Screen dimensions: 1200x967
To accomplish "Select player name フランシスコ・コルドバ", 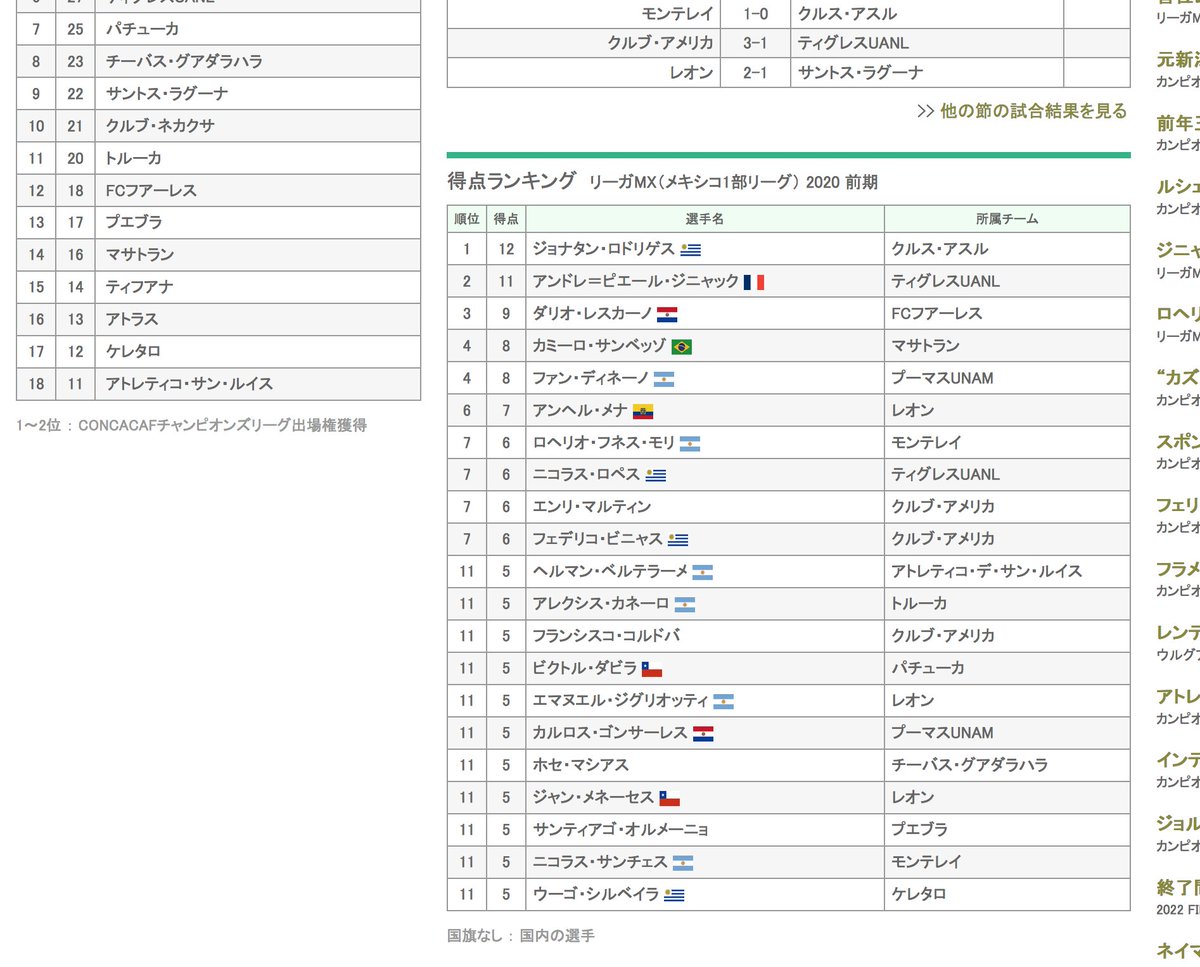I will [607, 636].
